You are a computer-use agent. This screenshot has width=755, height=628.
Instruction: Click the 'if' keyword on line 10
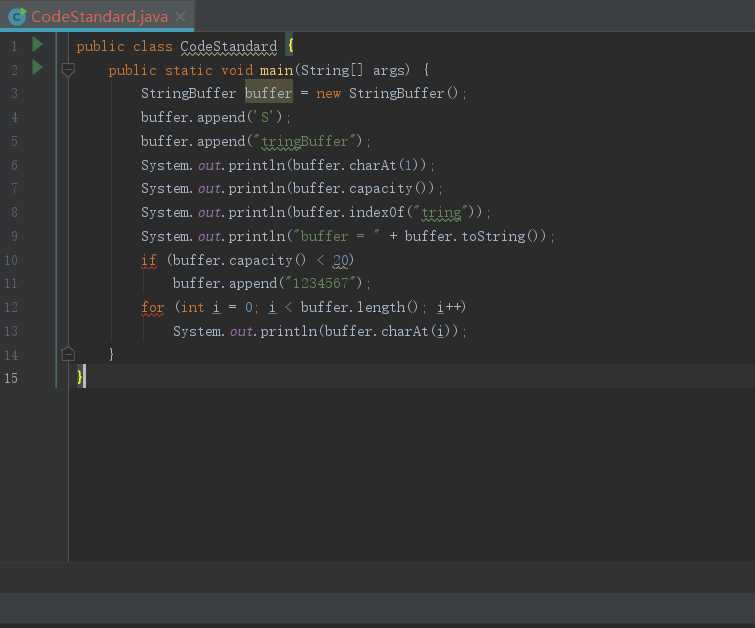click(149, 261)
